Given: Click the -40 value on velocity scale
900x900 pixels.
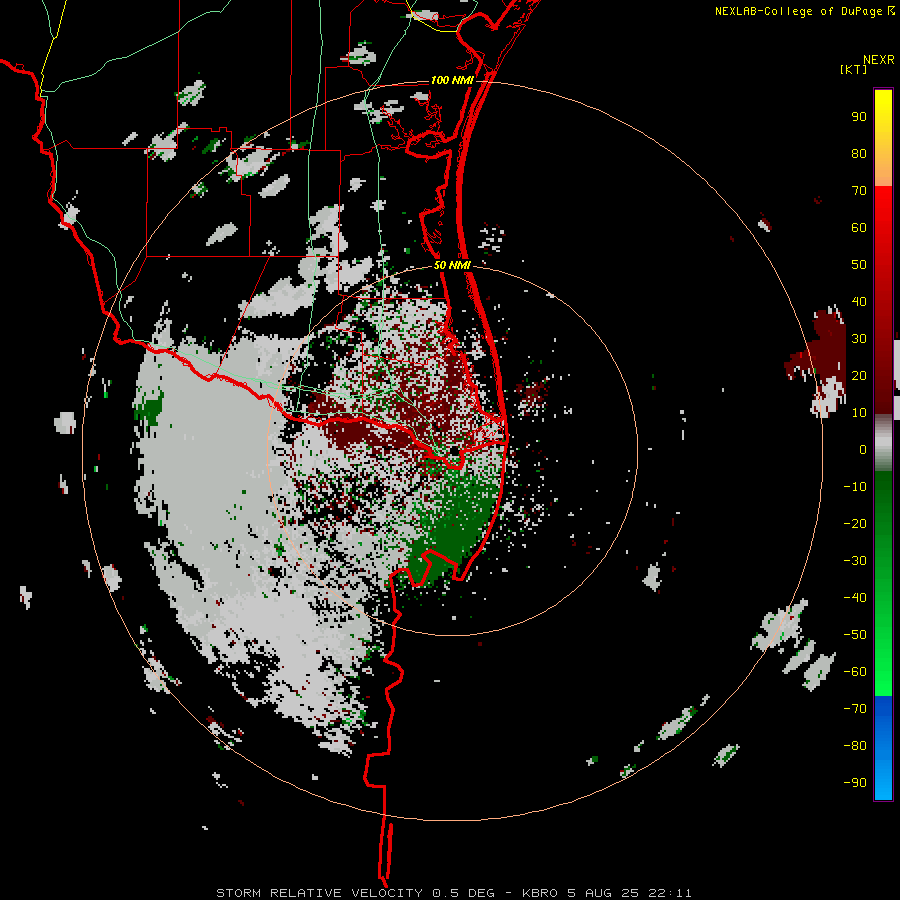Looking at the screenshot, I should tap(855, 598).
